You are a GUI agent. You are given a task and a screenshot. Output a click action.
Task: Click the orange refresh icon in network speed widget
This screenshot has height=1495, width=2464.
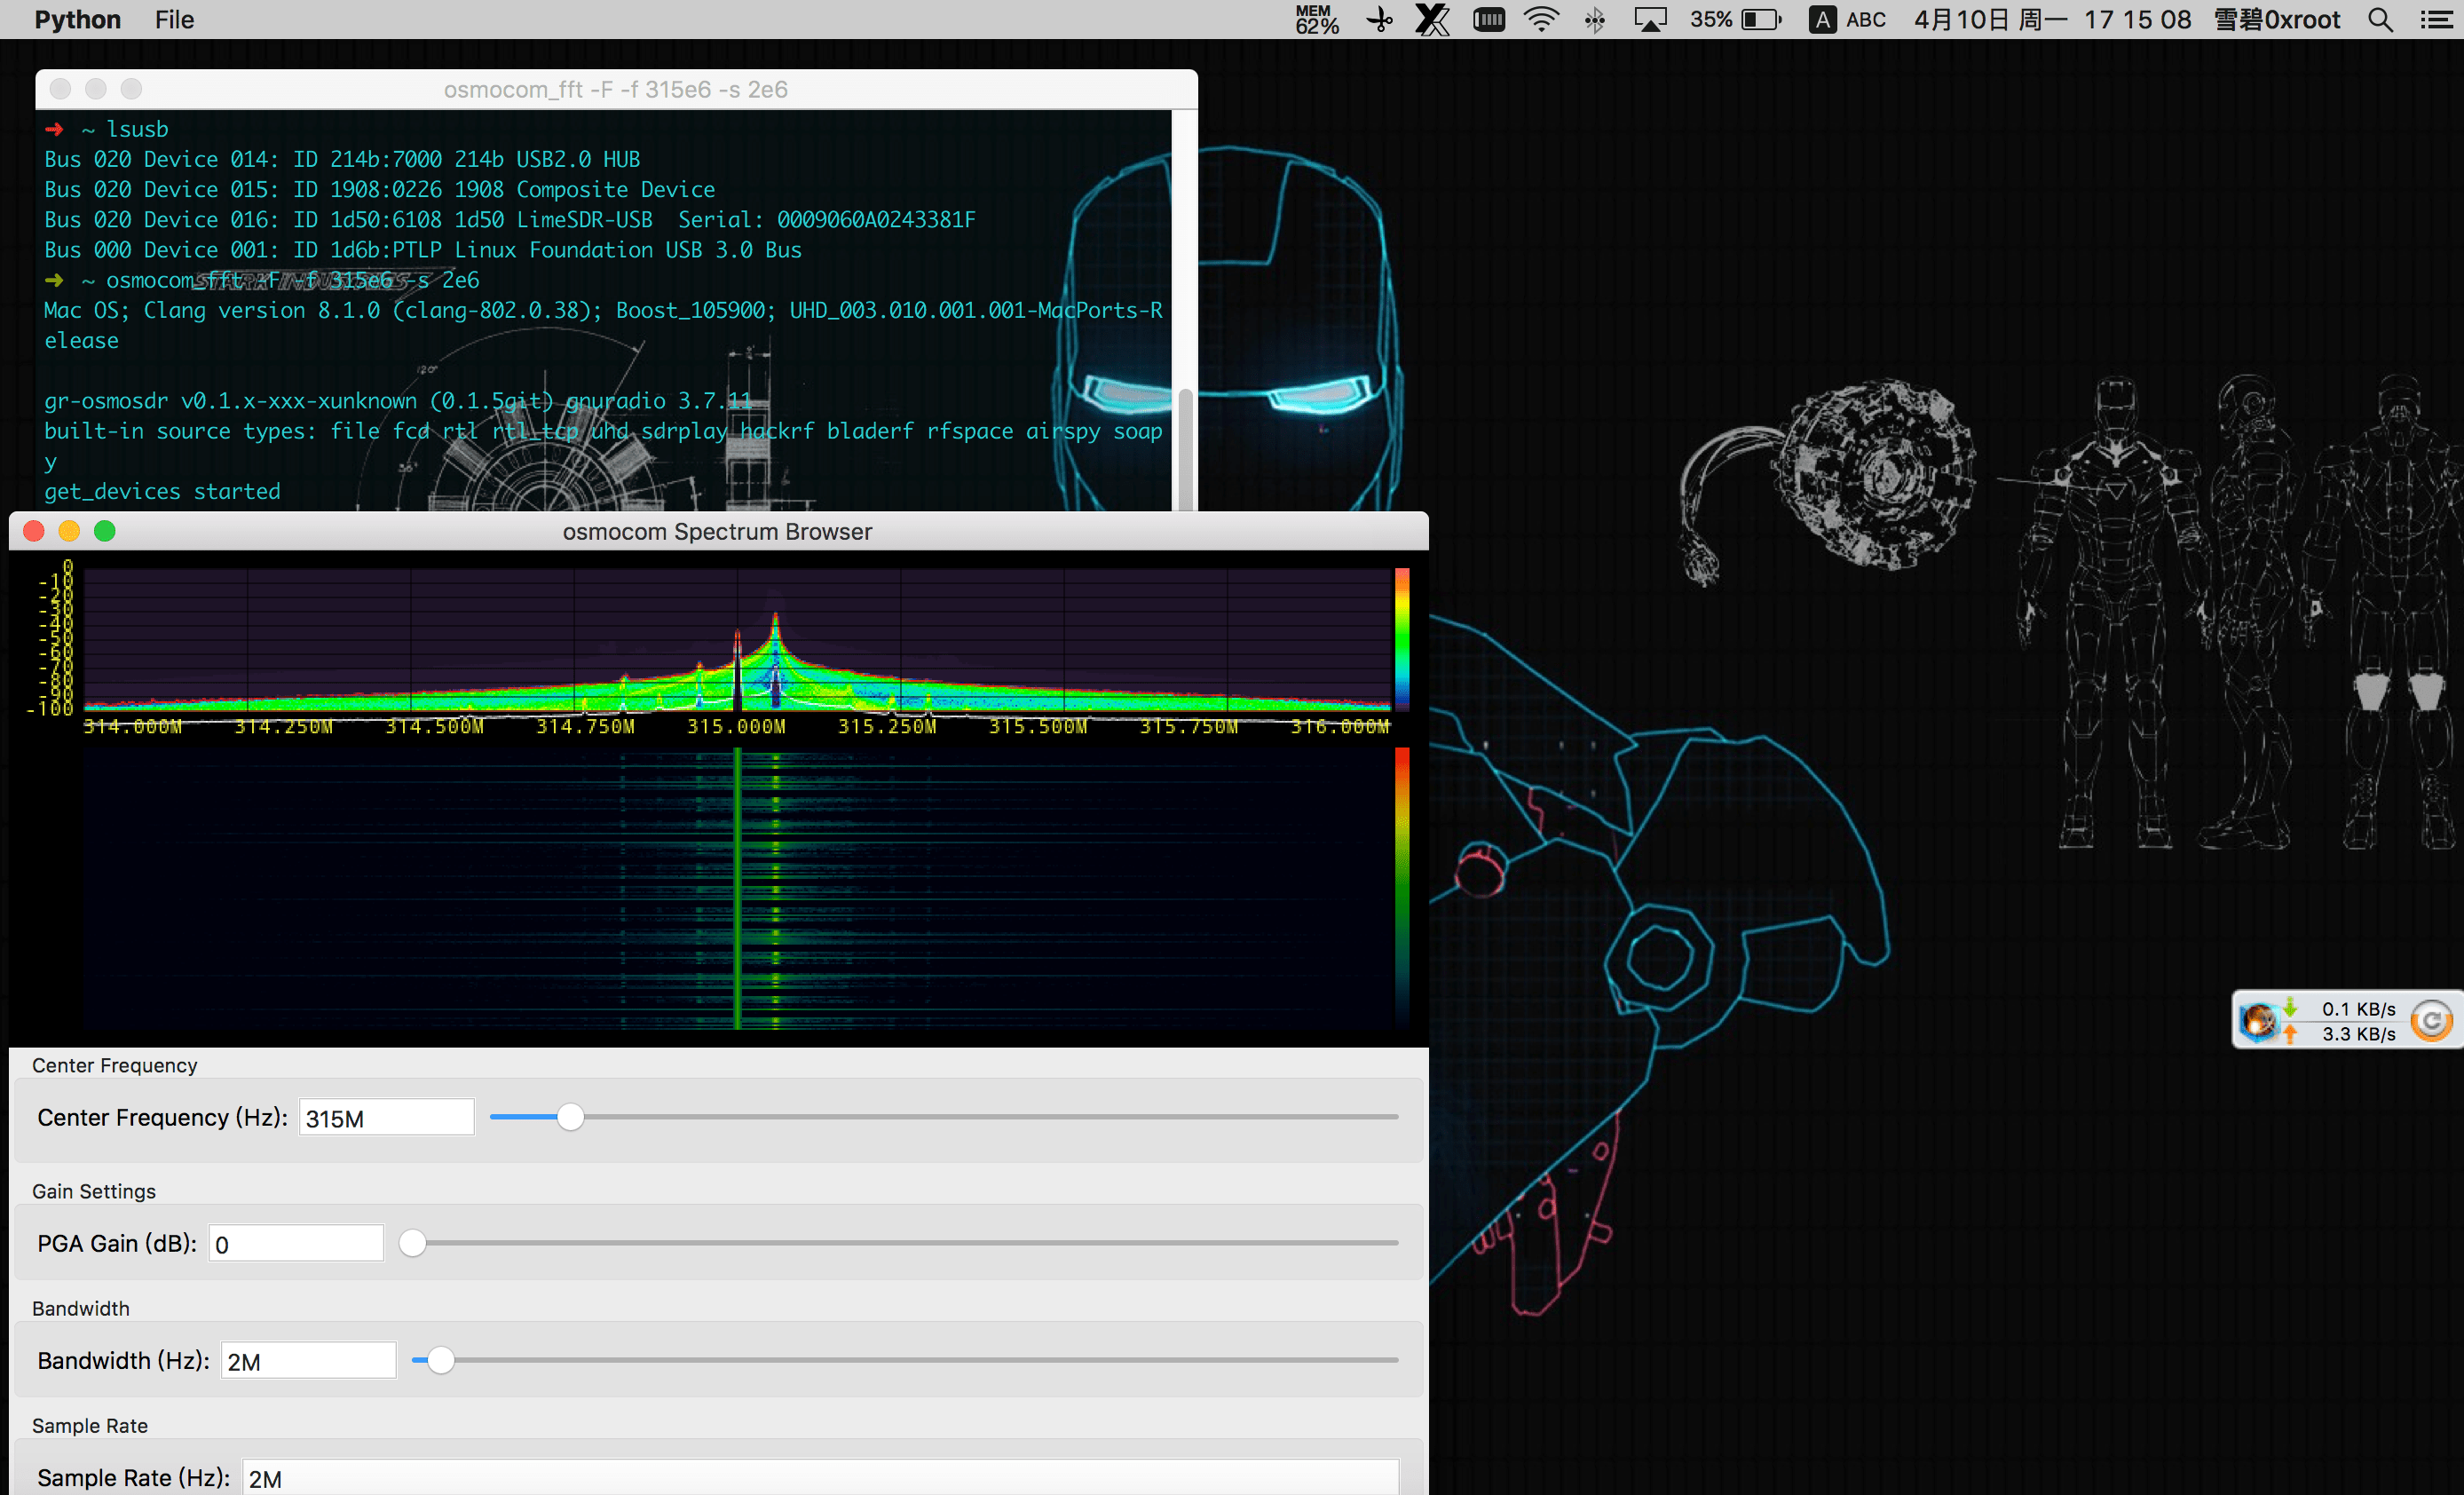click(x=2431, y=1021)
